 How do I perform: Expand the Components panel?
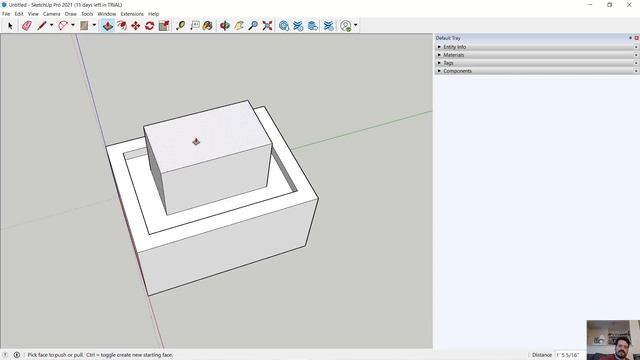click(x=537, y=71)
